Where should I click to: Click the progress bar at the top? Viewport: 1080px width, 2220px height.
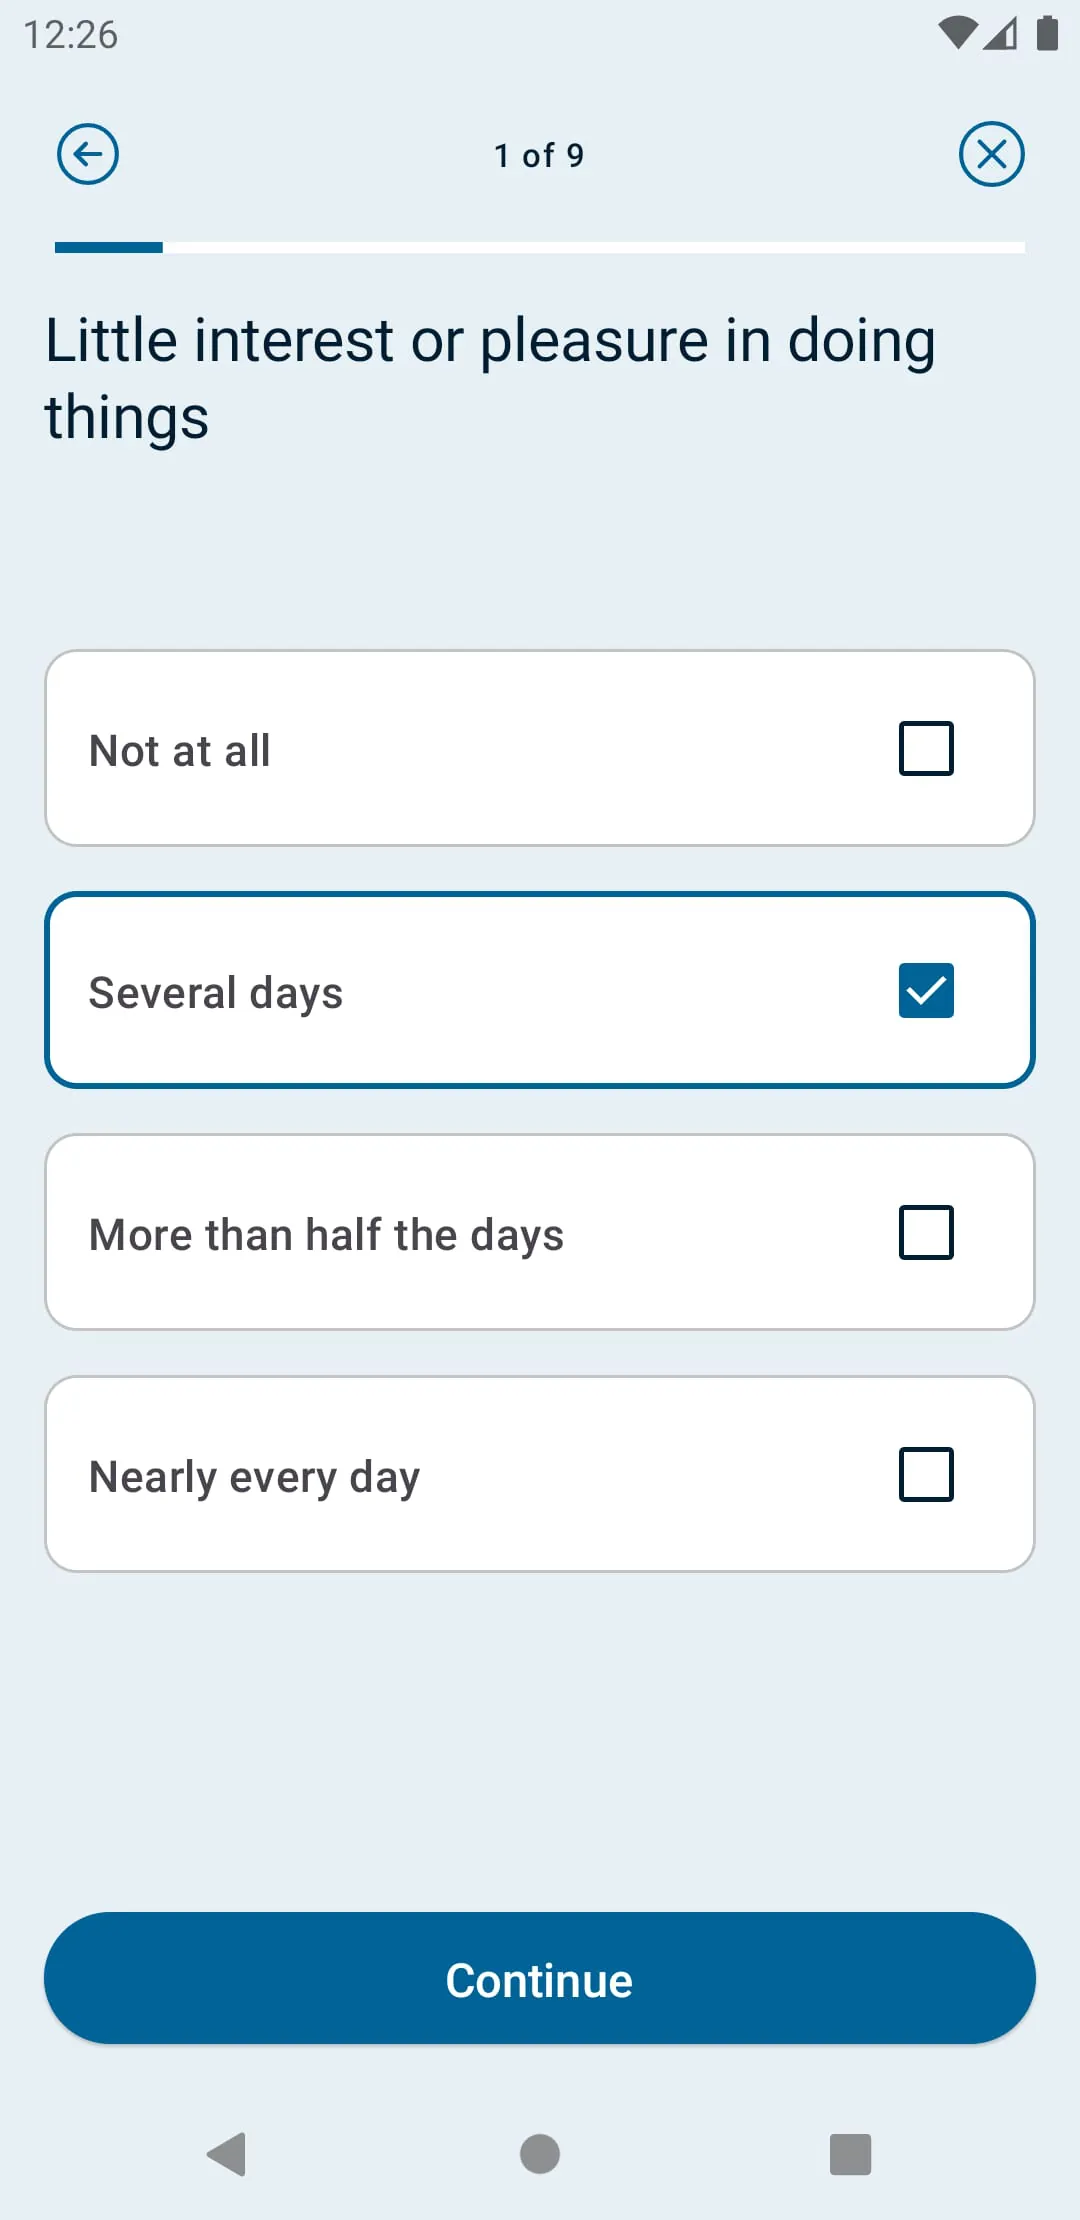tap(540, 248)
